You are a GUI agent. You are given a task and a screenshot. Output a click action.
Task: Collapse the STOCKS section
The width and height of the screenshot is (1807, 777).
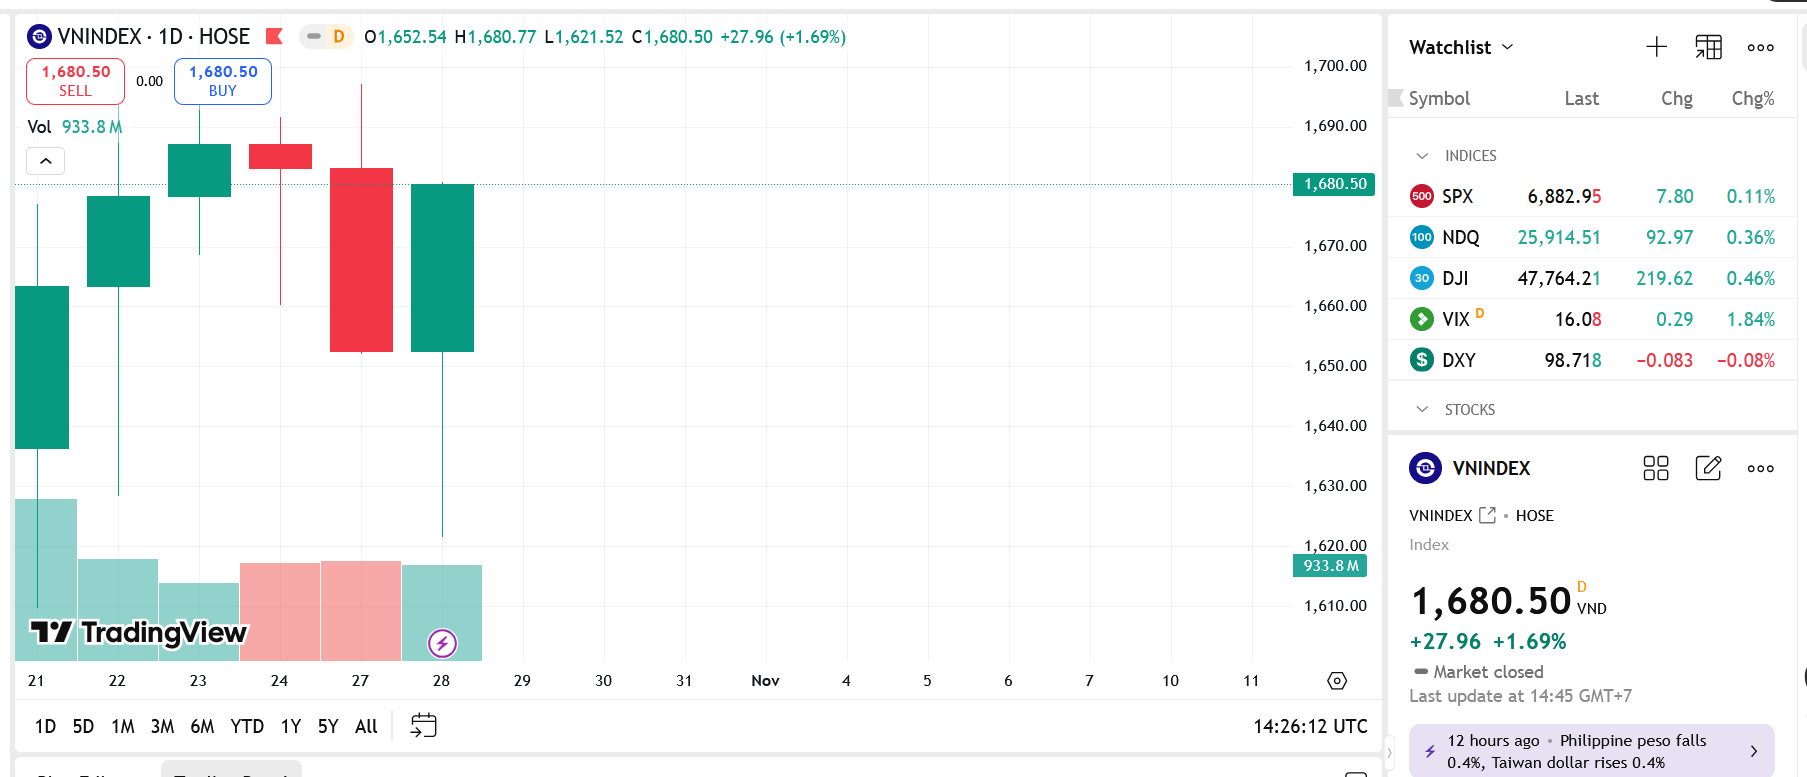tap(1422, 410)
